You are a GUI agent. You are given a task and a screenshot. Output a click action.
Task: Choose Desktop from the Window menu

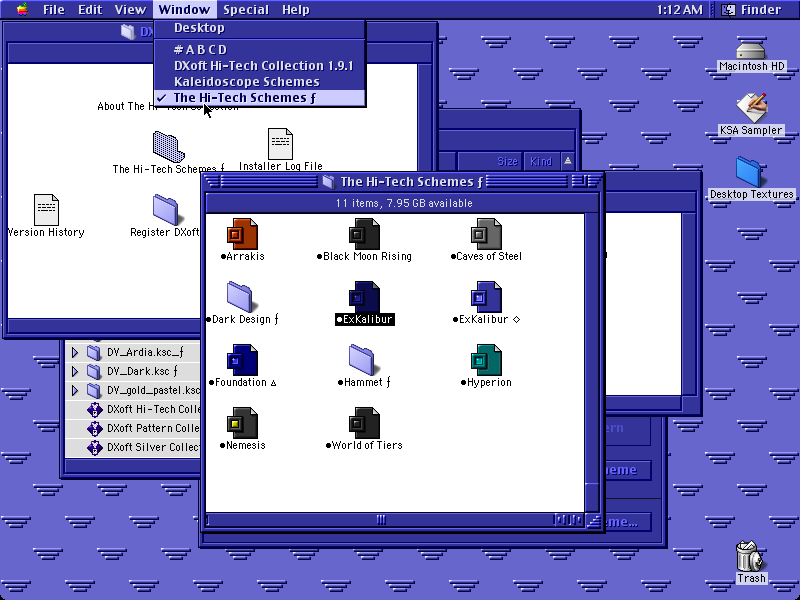click(260, 28)
